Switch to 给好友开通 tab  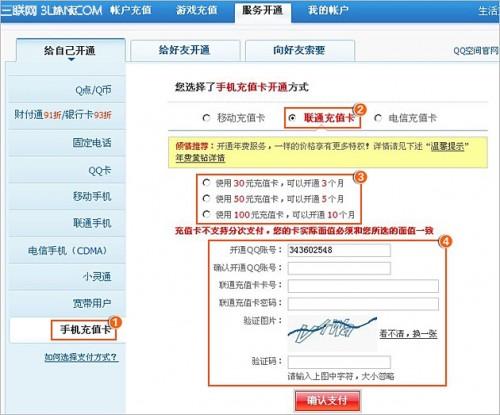click(185, 50)
